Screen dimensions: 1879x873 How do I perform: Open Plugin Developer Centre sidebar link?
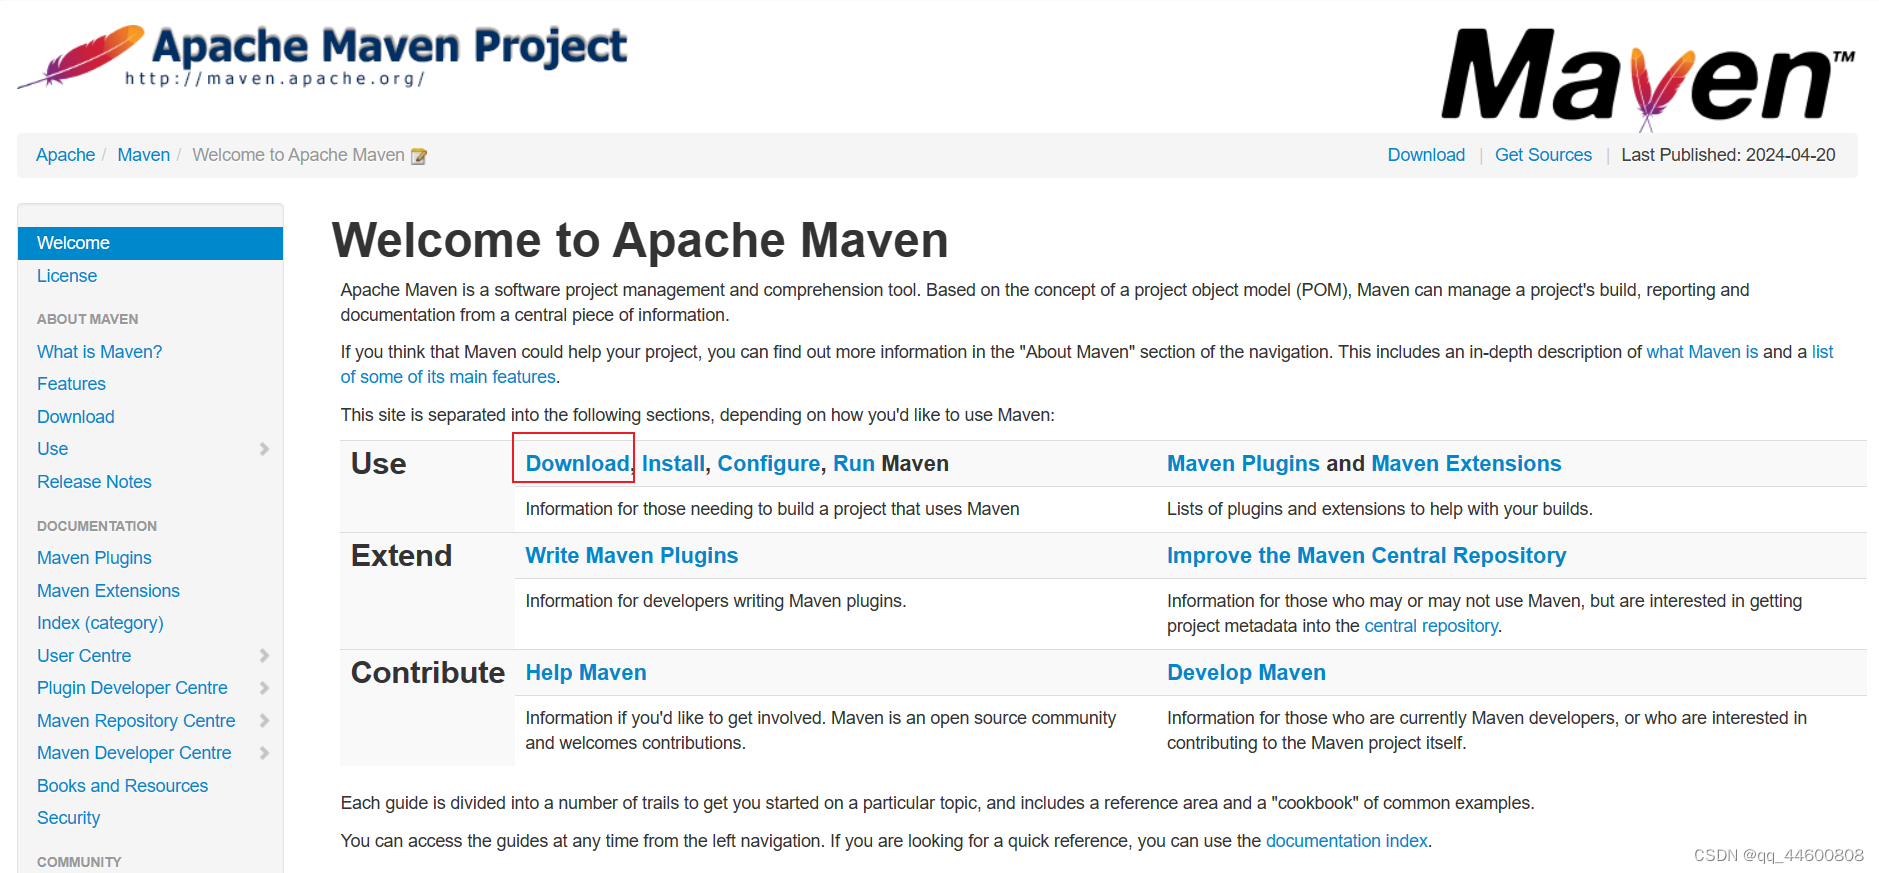click(132, 688)
